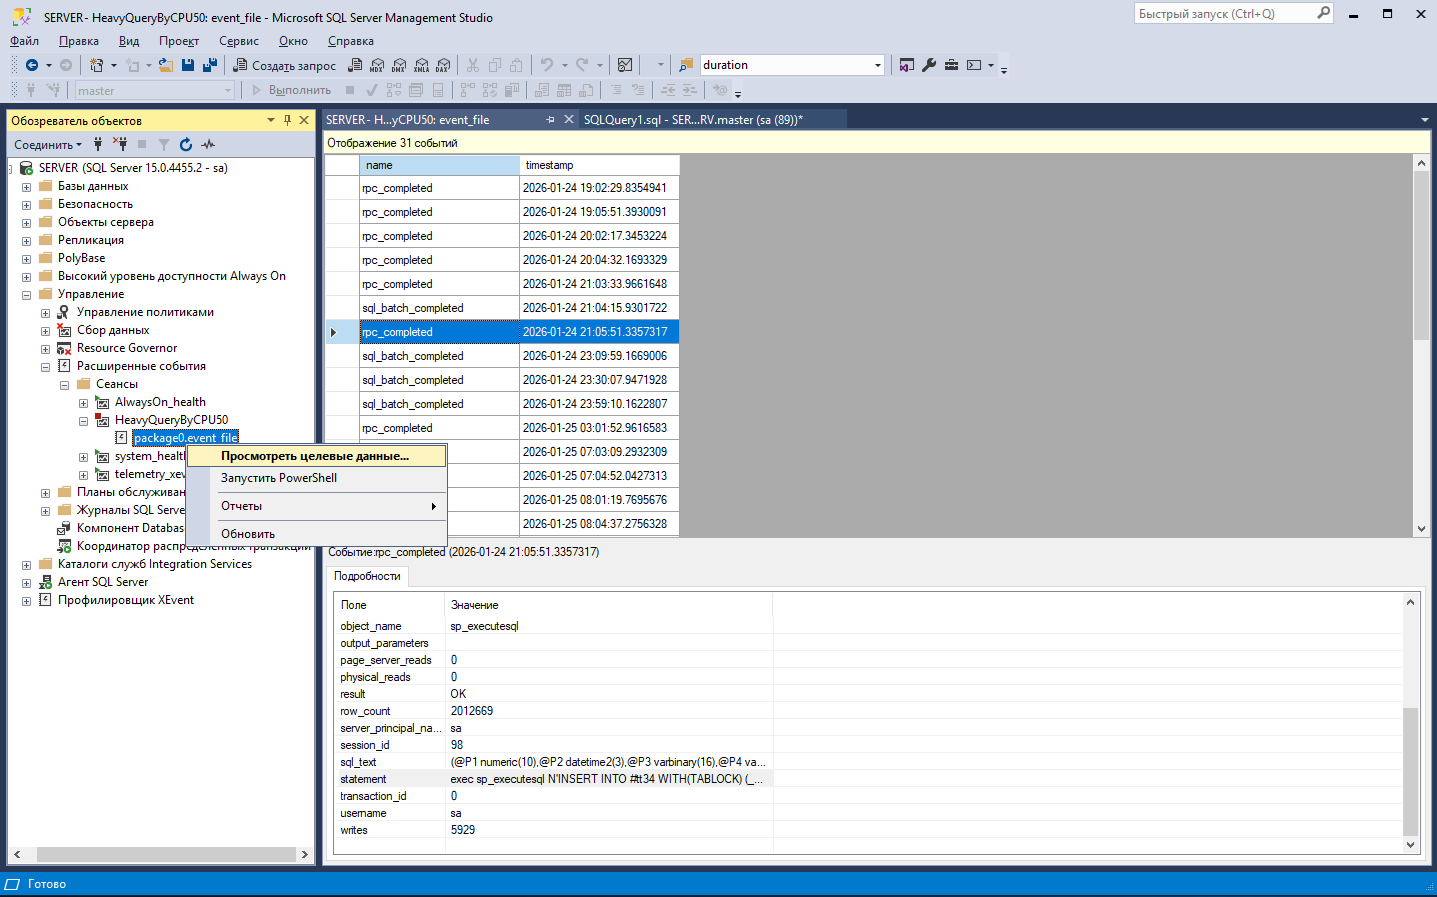Open the MDX query icon
Screen dimensions: 1437x897
coord(377,65)
